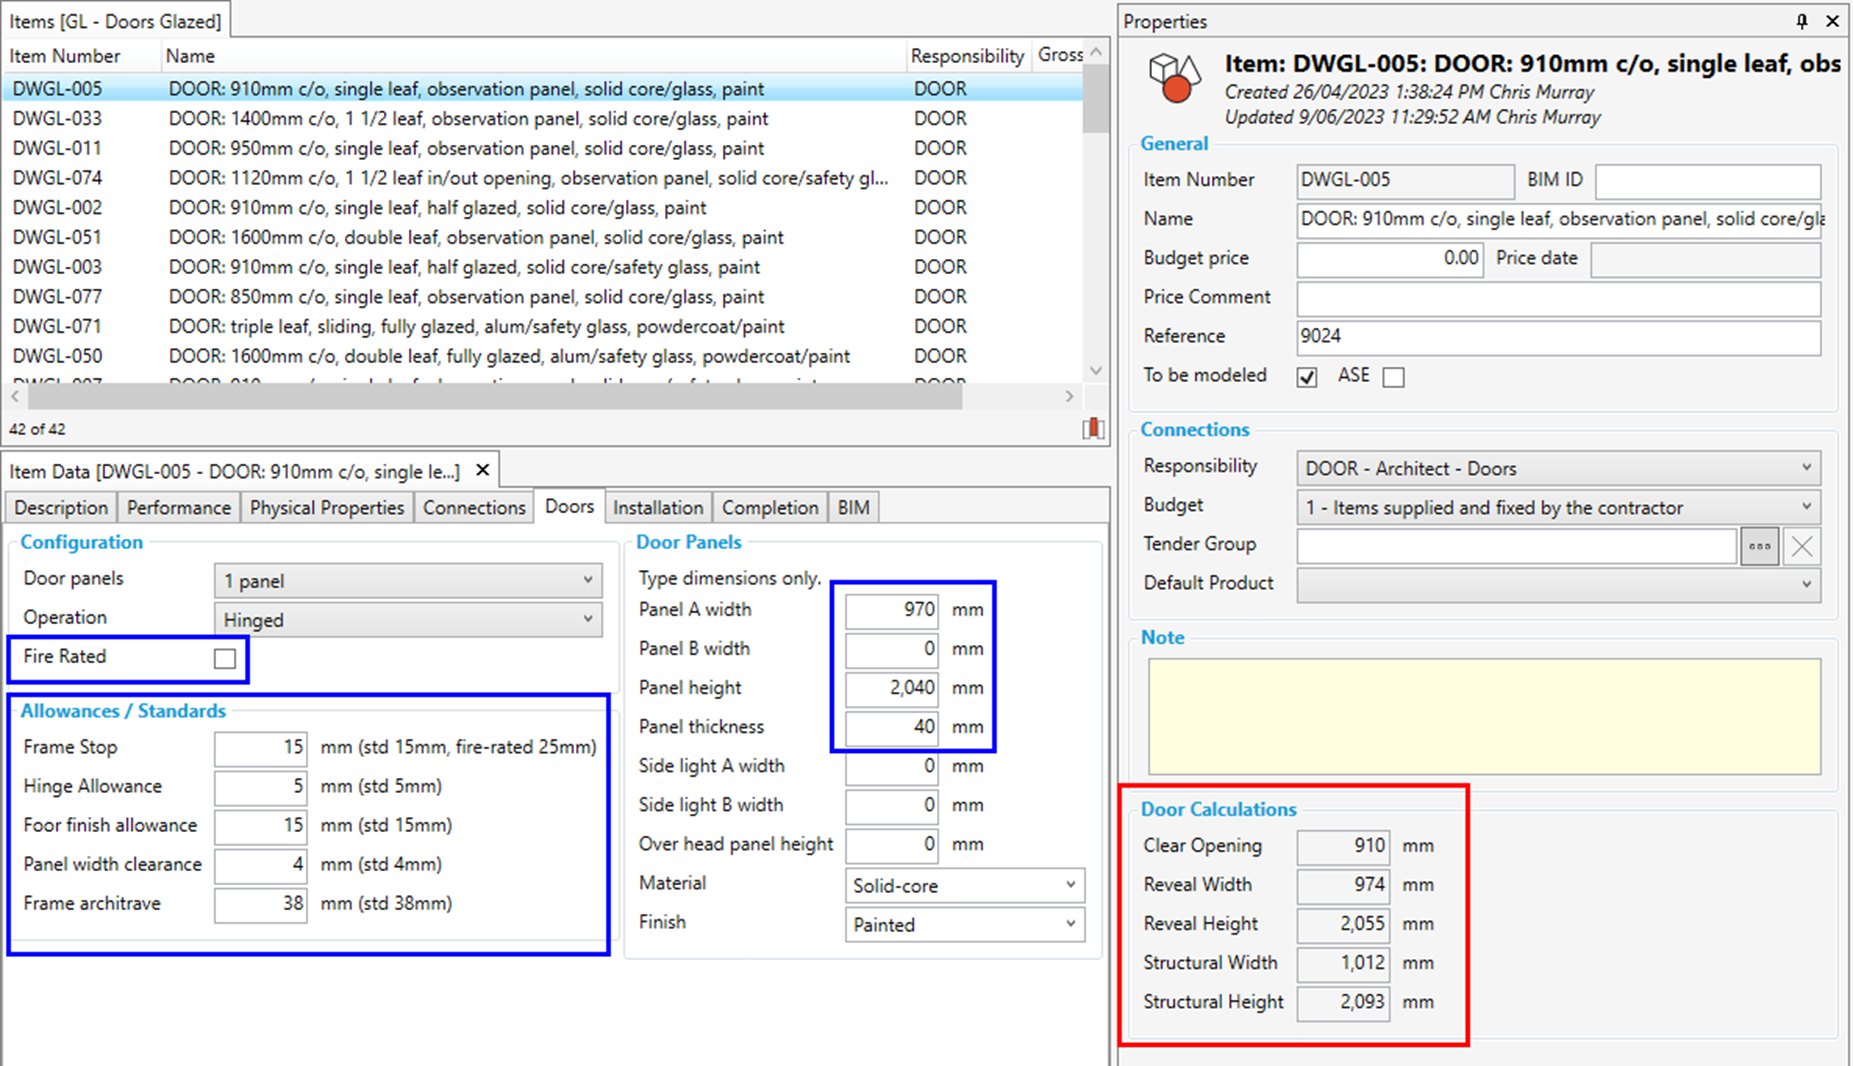Viewport: 1853px width, 1066px height.
Task: Sort by the Item Number column header
Action: pos(66,56)
